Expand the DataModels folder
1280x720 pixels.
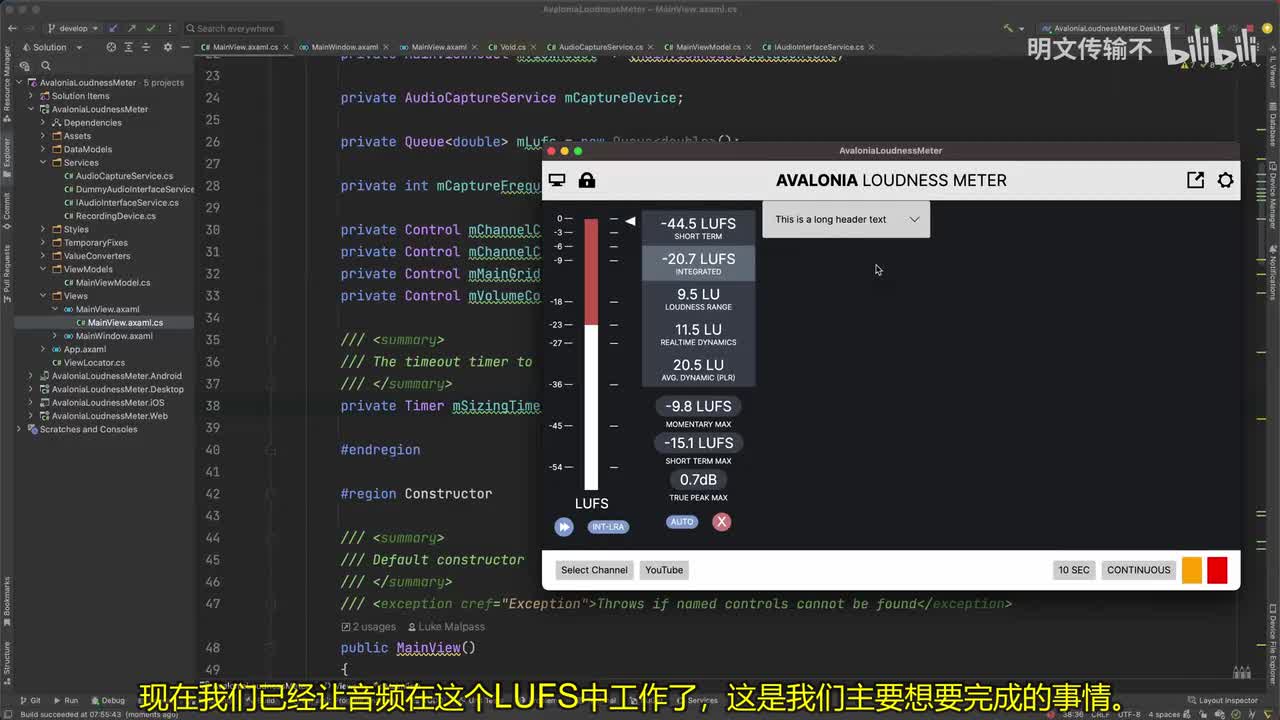pyautogui.click(x=43, y=150)
